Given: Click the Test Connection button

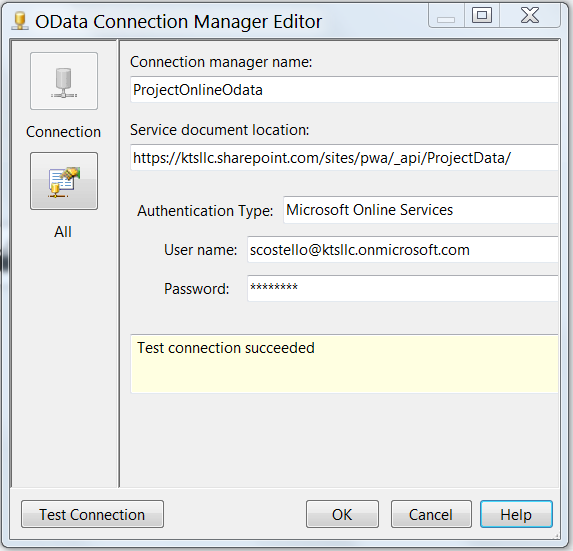Looking at the screenshot, I should (x=92, y=514).
